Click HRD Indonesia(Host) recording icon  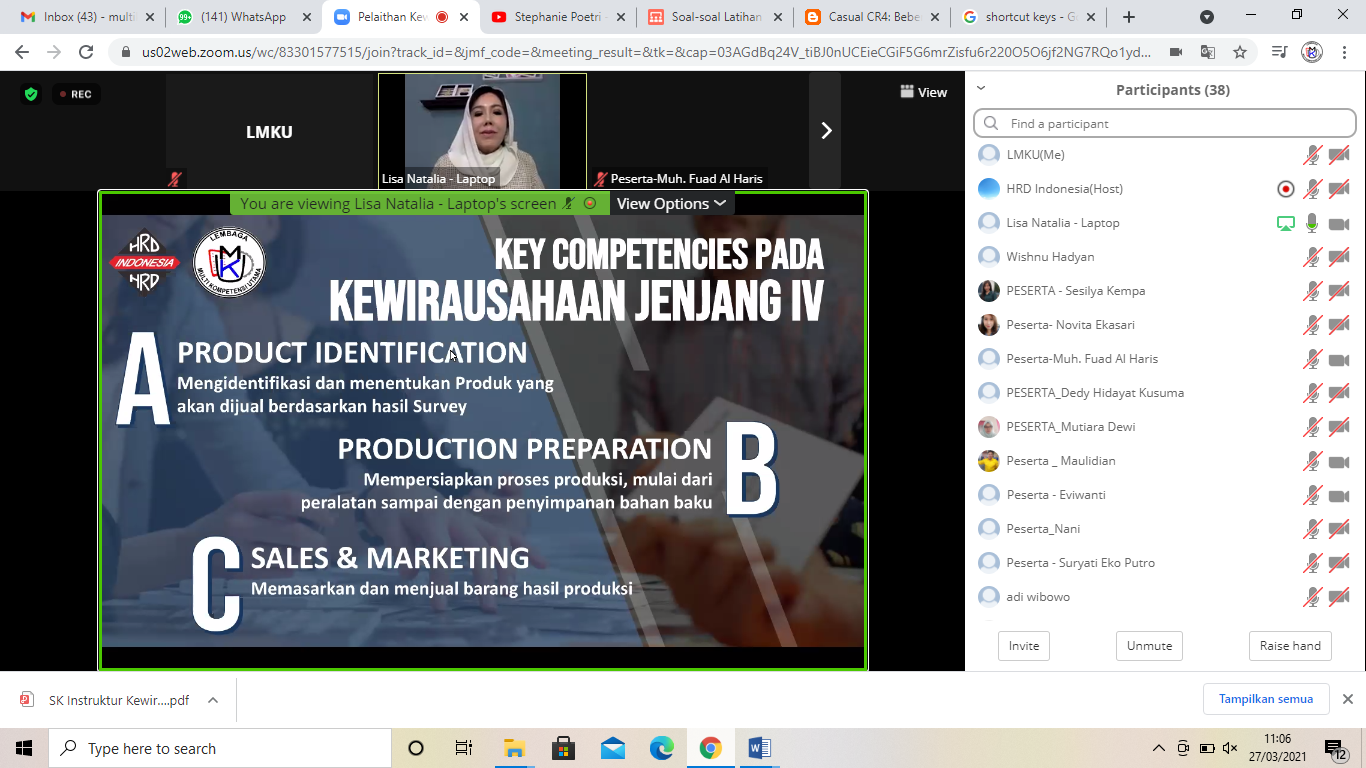1286,189
